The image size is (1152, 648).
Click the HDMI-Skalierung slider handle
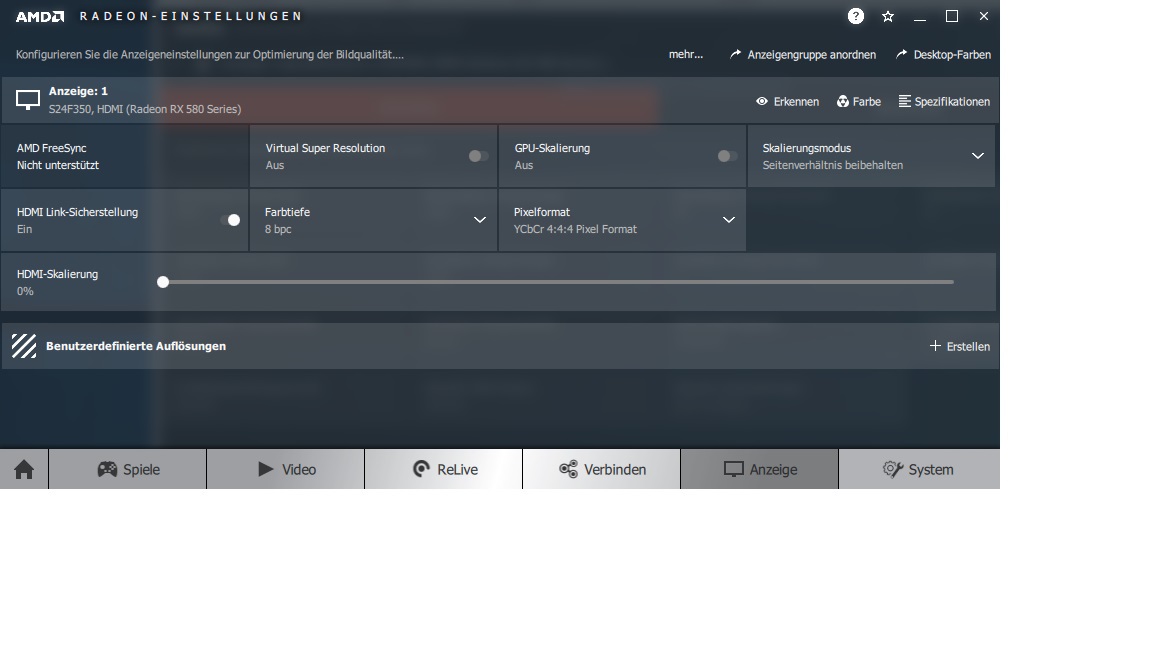click(x=163, y=282)
